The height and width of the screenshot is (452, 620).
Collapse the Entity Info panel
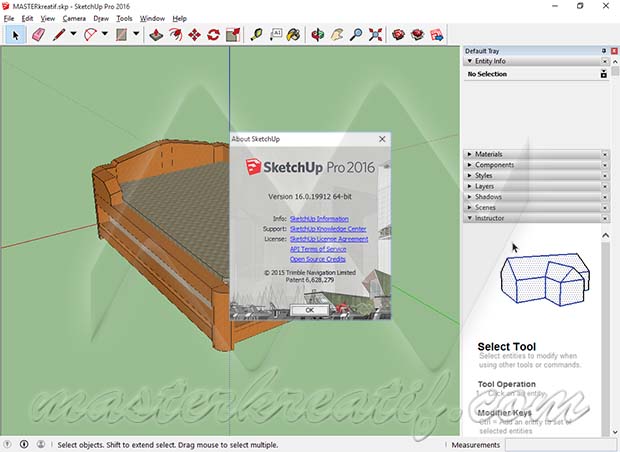coord(470,61)
